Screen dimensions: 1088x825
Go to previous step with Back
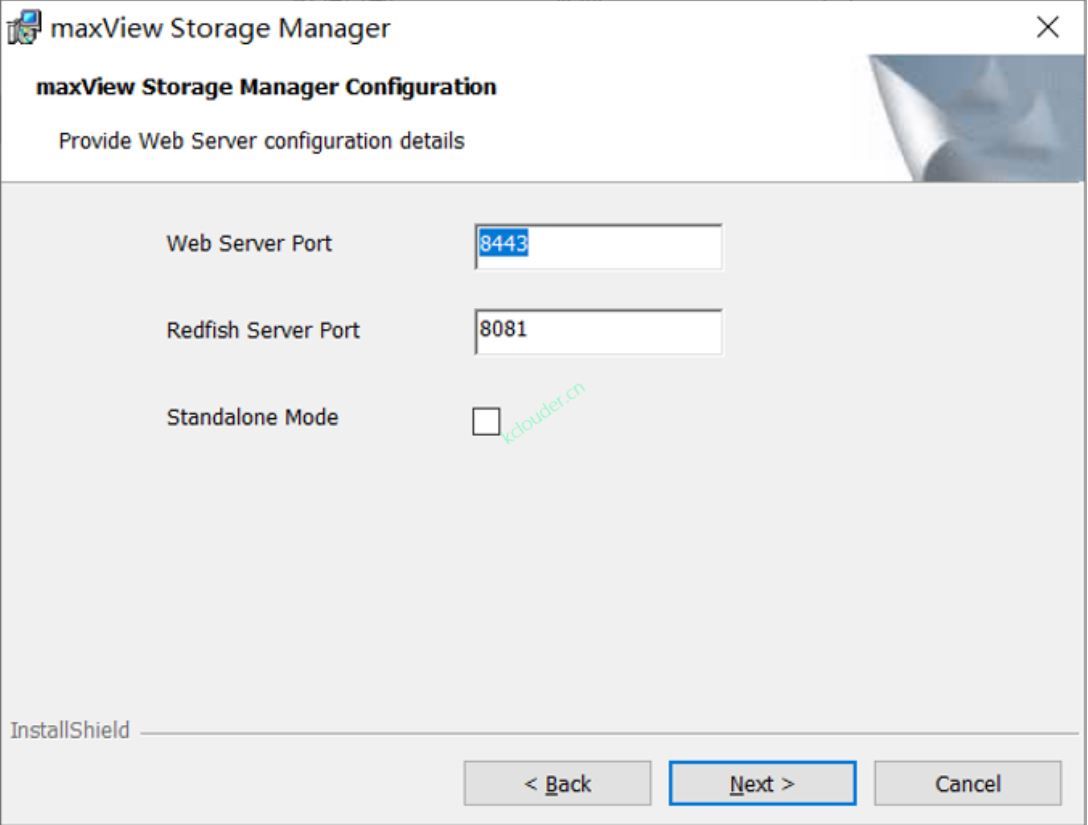[x=557, y=783]
